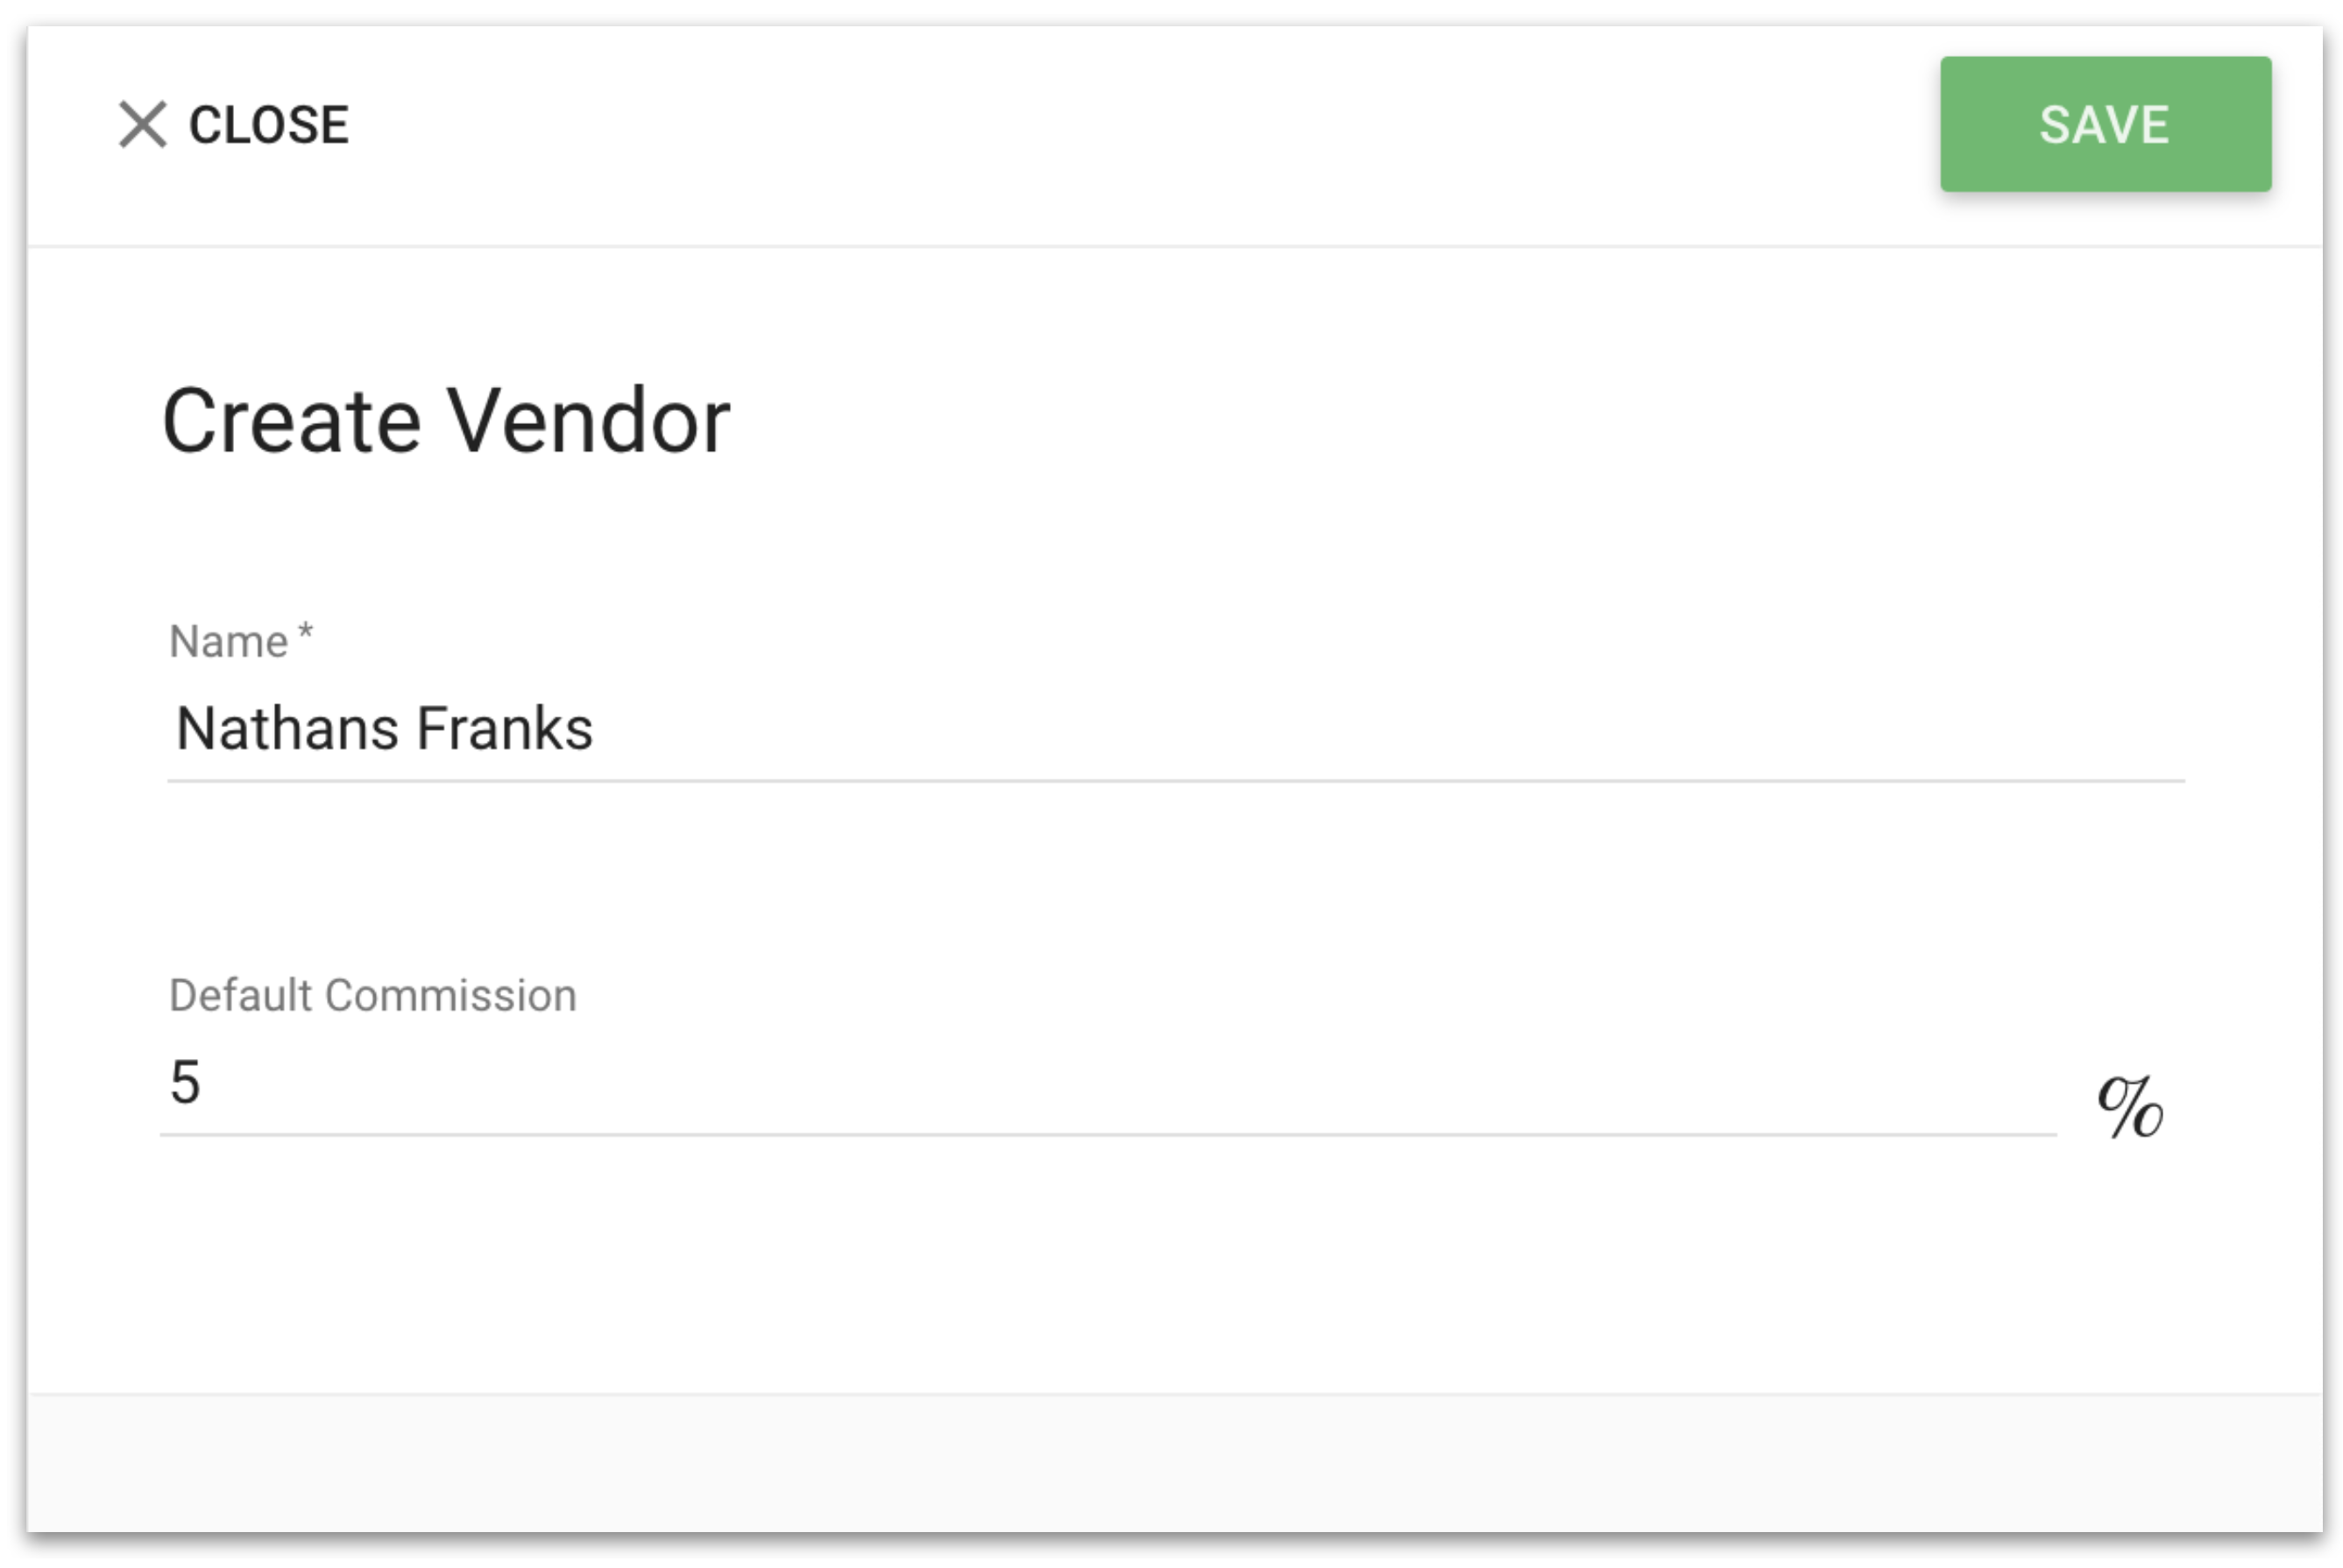Click the Default Commission input field

(1108, 1083)
